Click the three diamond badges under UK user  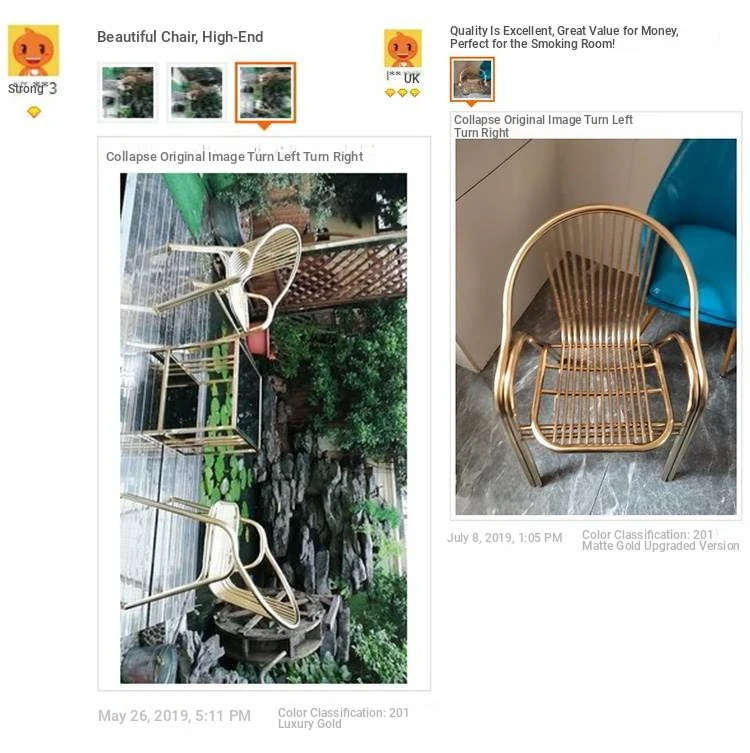pos(402,93)
